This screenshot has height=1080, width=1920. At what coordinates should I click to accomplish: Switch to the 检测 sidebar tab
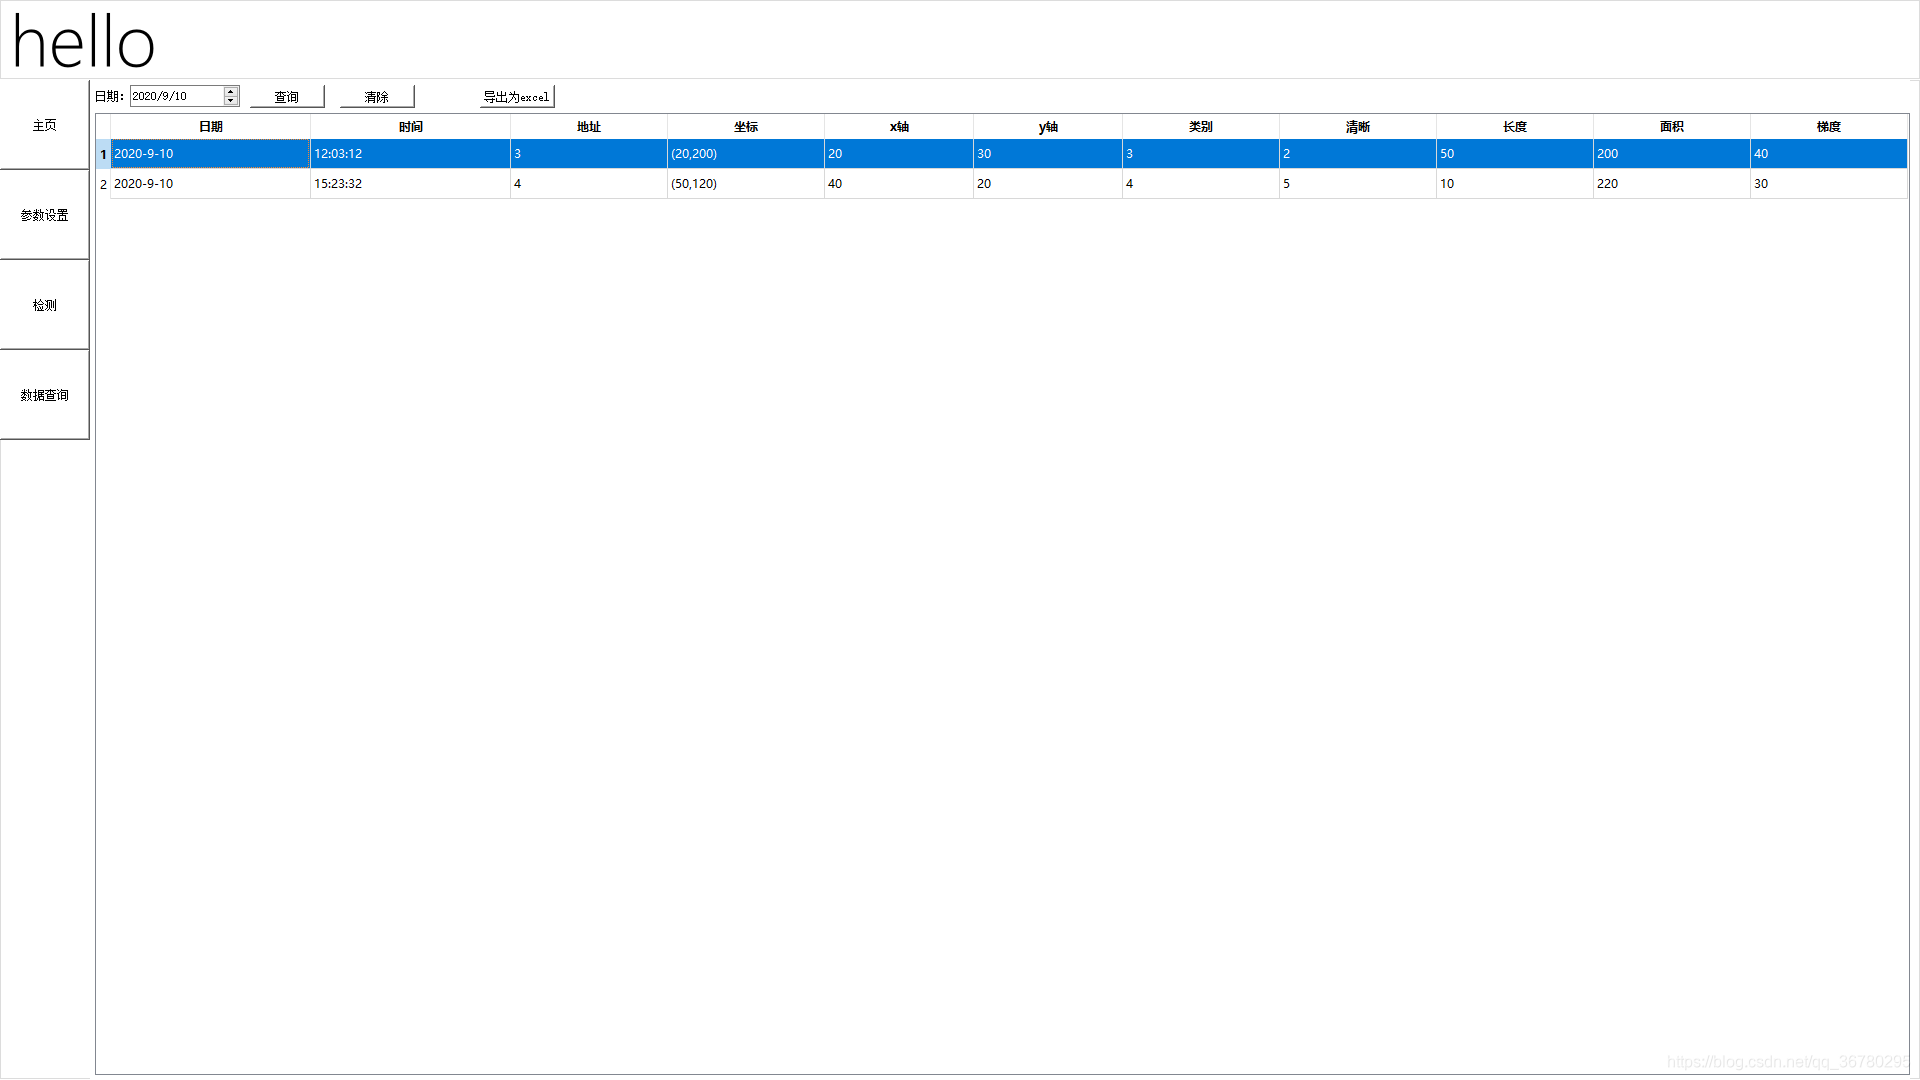44,305
